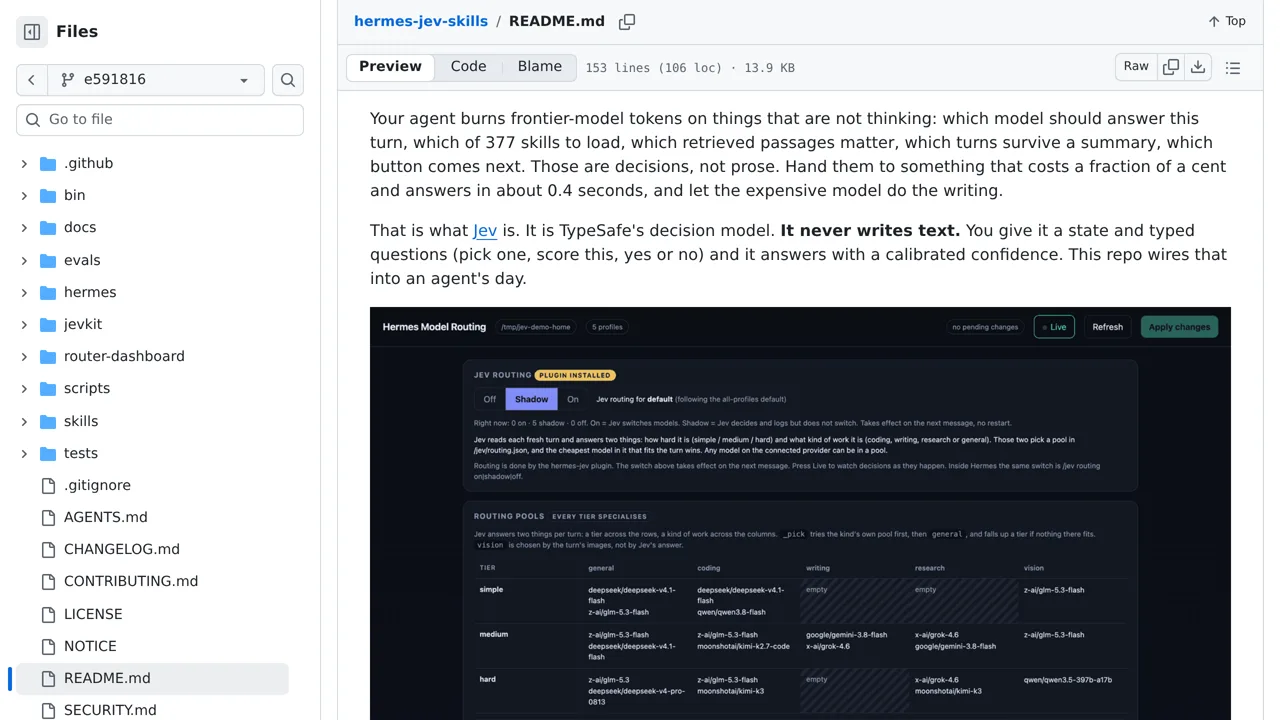Click the Raw button
1280x720 pixels.
pyautogui.click(x=1136, y=67)
